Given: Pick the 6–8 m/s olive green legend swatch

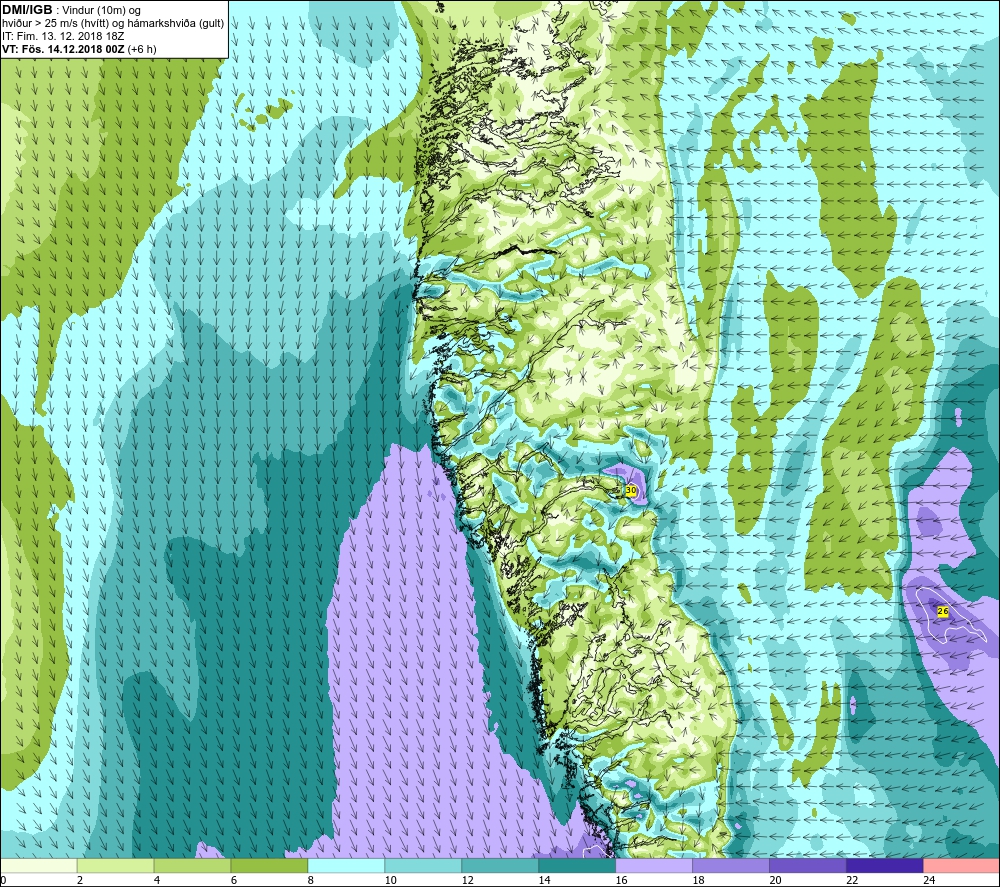Looking at the screenshot, I should (x=269, y=865).
